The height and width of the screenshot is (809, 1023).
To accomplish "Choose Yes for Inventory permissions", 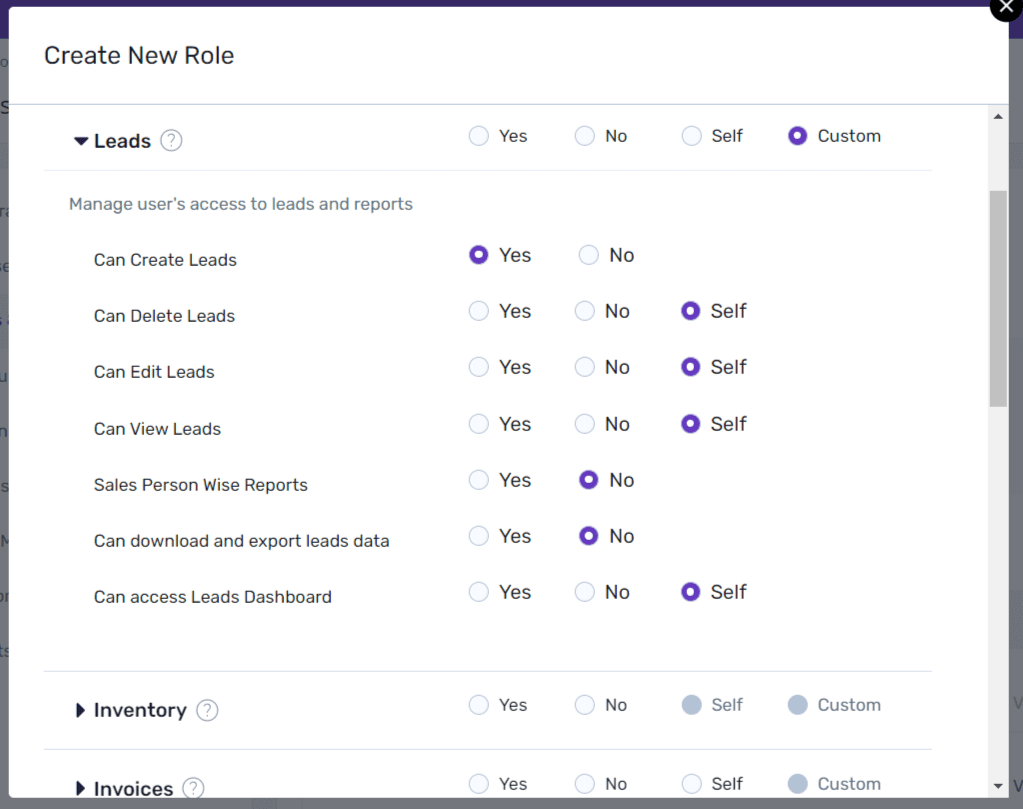I will [479, 705].
